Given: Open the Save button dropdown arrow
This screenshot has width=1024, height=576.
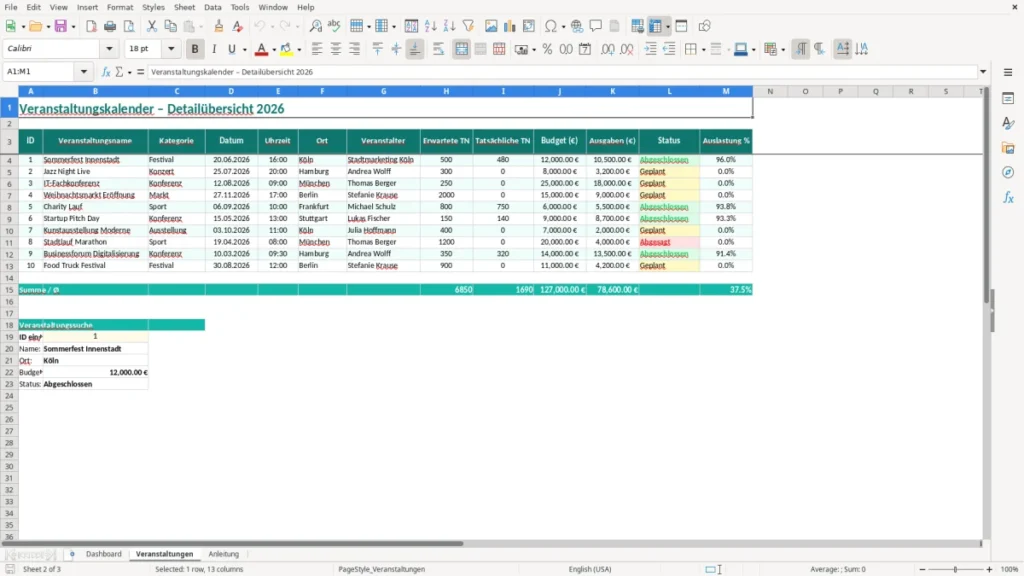Looking at the screenshot, I should point(73,26).
